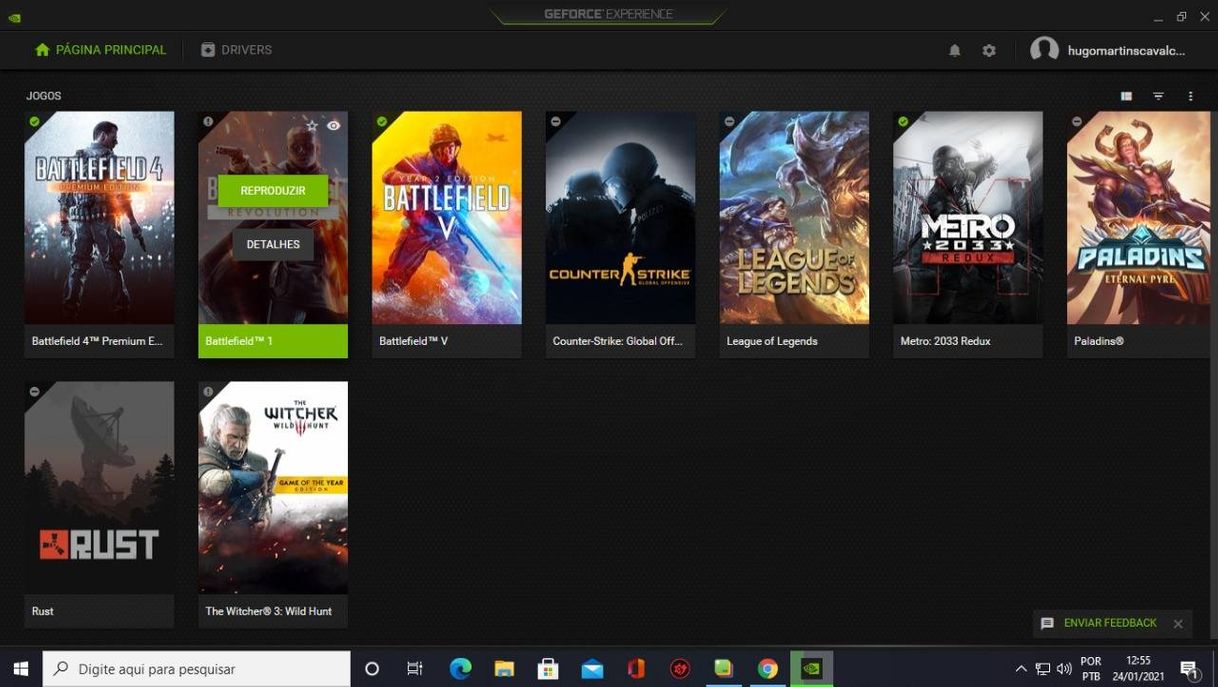1218x687 pixels.
Task: Click the Paladins® title label
Action: [x=1099, y=341]
